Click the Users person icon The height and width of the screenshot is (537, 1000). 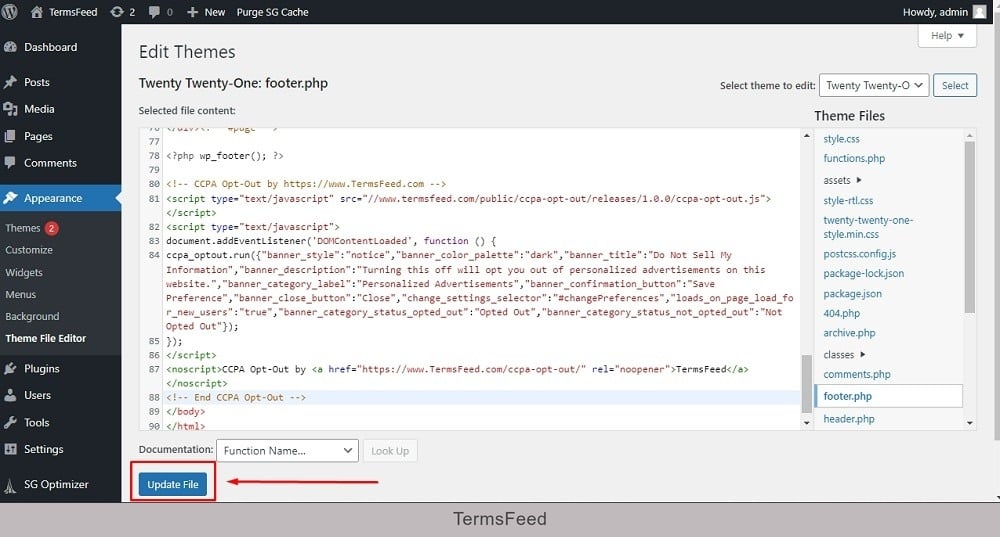coord(10,395)
